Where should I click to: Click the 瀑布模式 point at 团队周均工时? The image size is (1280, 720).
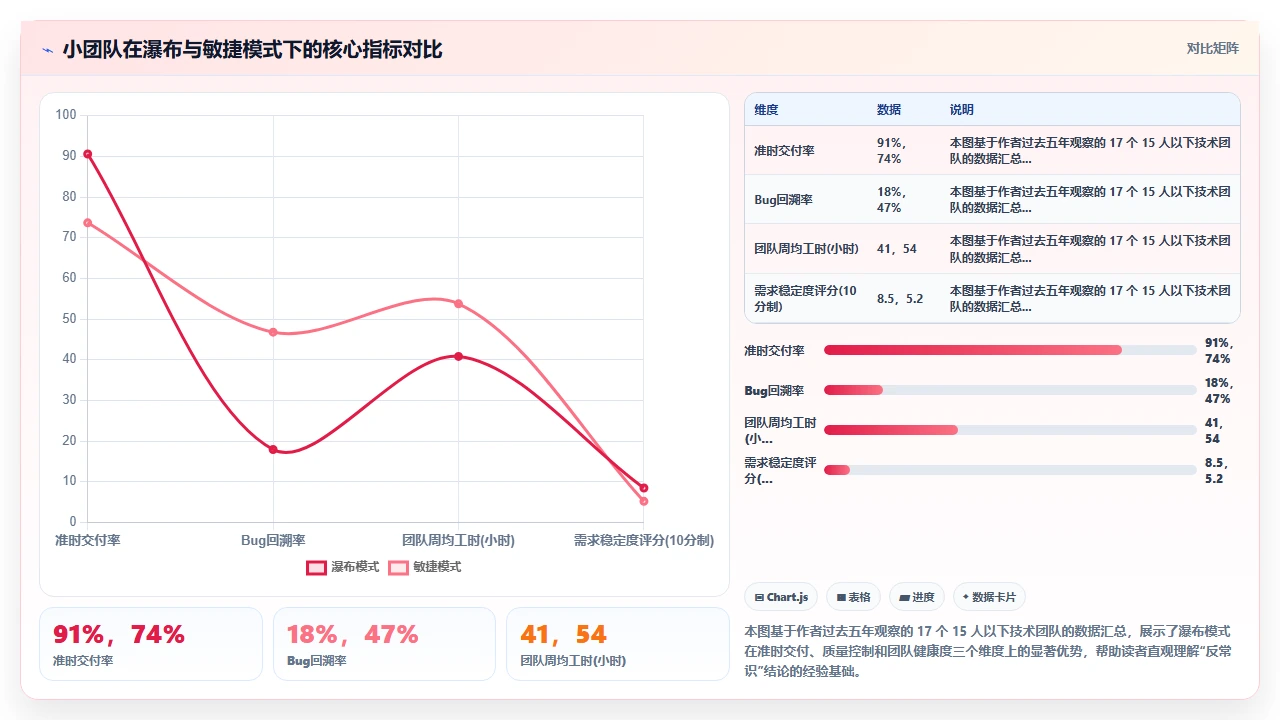tap(458, 356)
